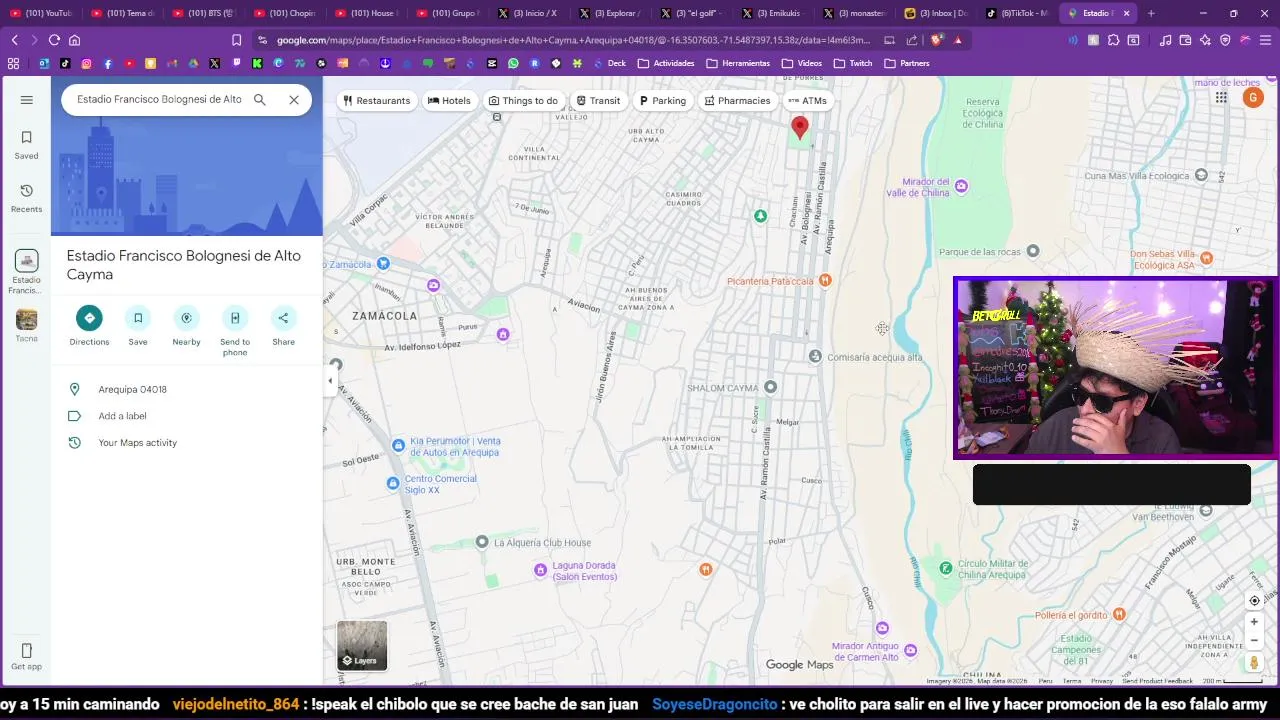The image size is (1280, 720).
Task: Click the Brave Shields lion icon
Action: 937,40
